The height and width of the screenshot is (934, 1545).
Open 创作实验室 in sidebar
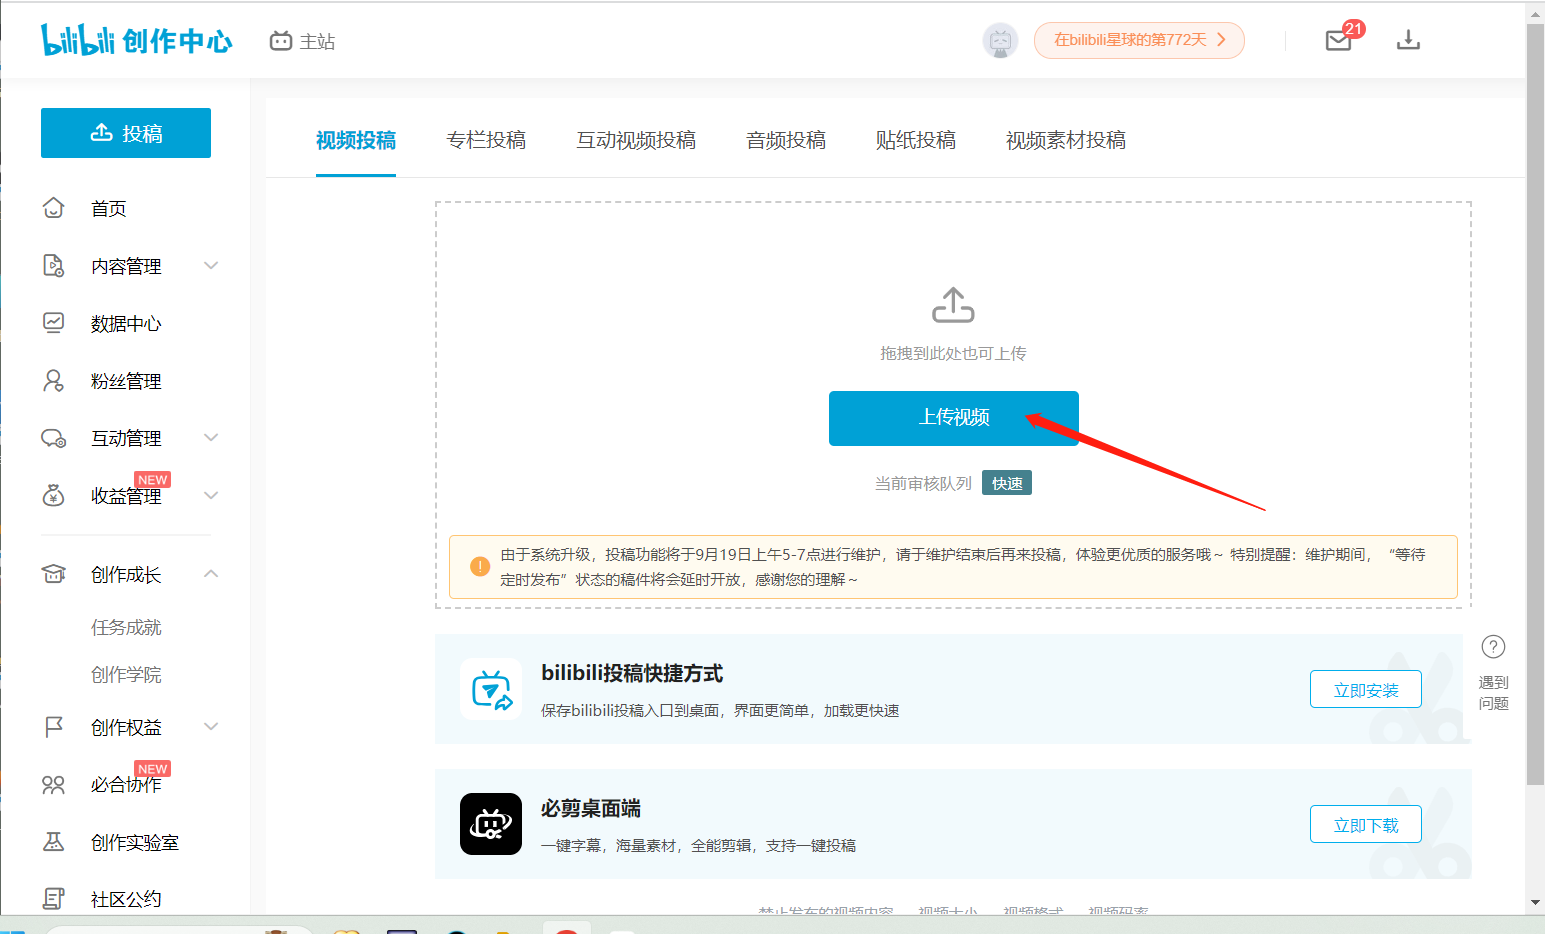click(135, 842)
